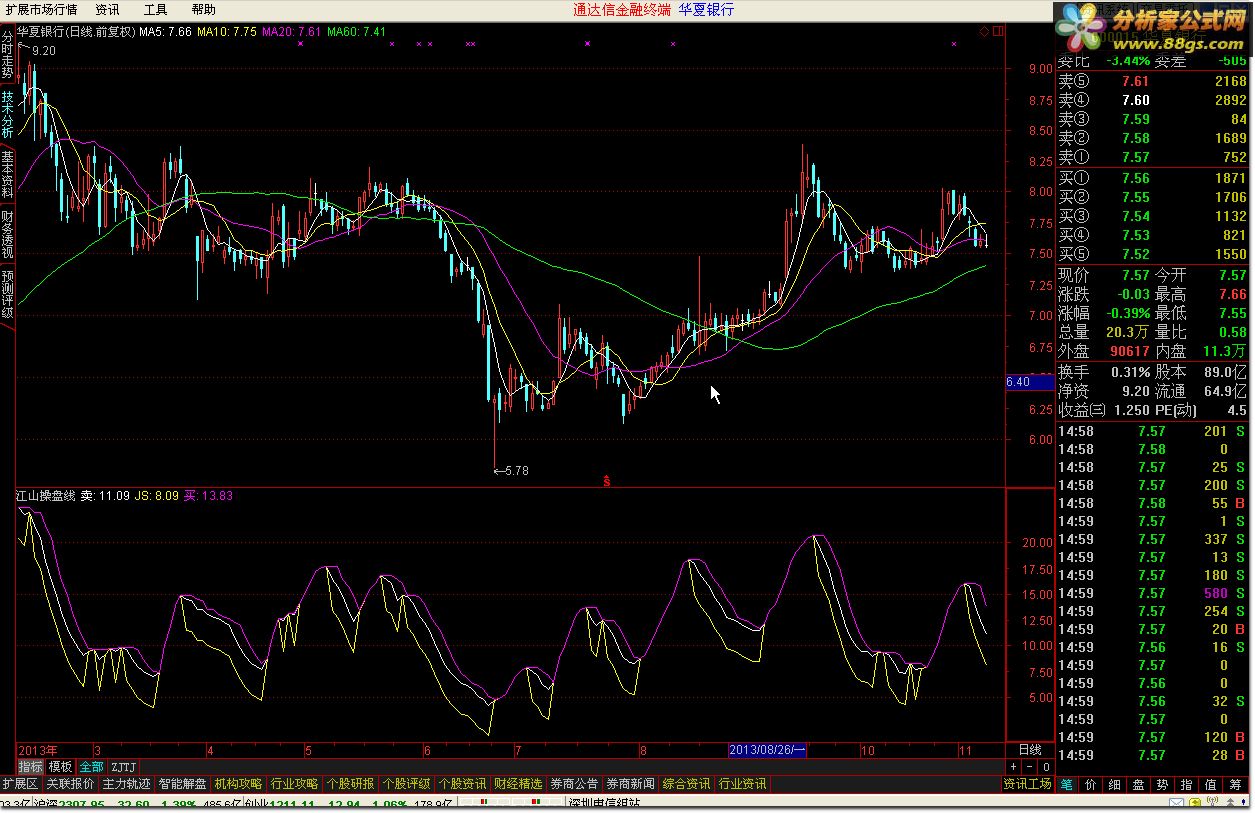Click 买① price 7.56
Viewport: 1255px width, 813px height.
[x=1135, y=178]
